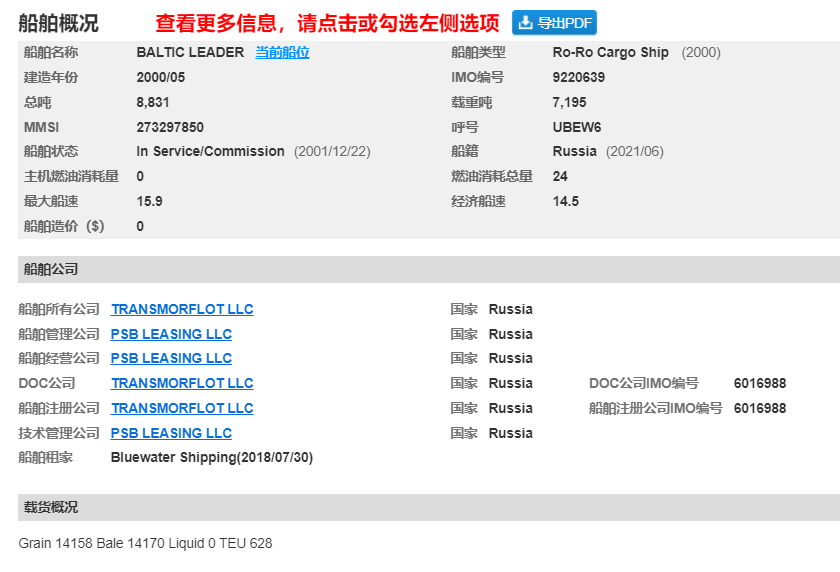Open TRANSMORFLOT LLC link beside 船舶注册公司

pyautogui.click(x=182, y=408)
